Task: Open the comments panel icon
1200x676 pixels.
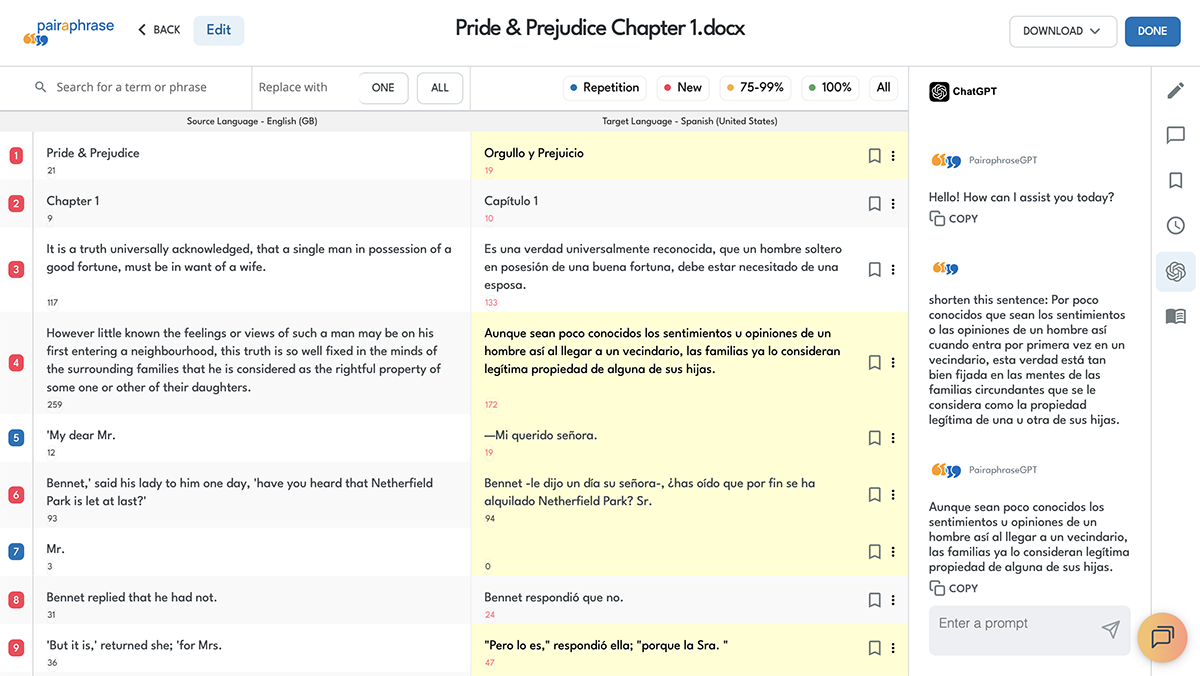Action: coord(1176,135)
